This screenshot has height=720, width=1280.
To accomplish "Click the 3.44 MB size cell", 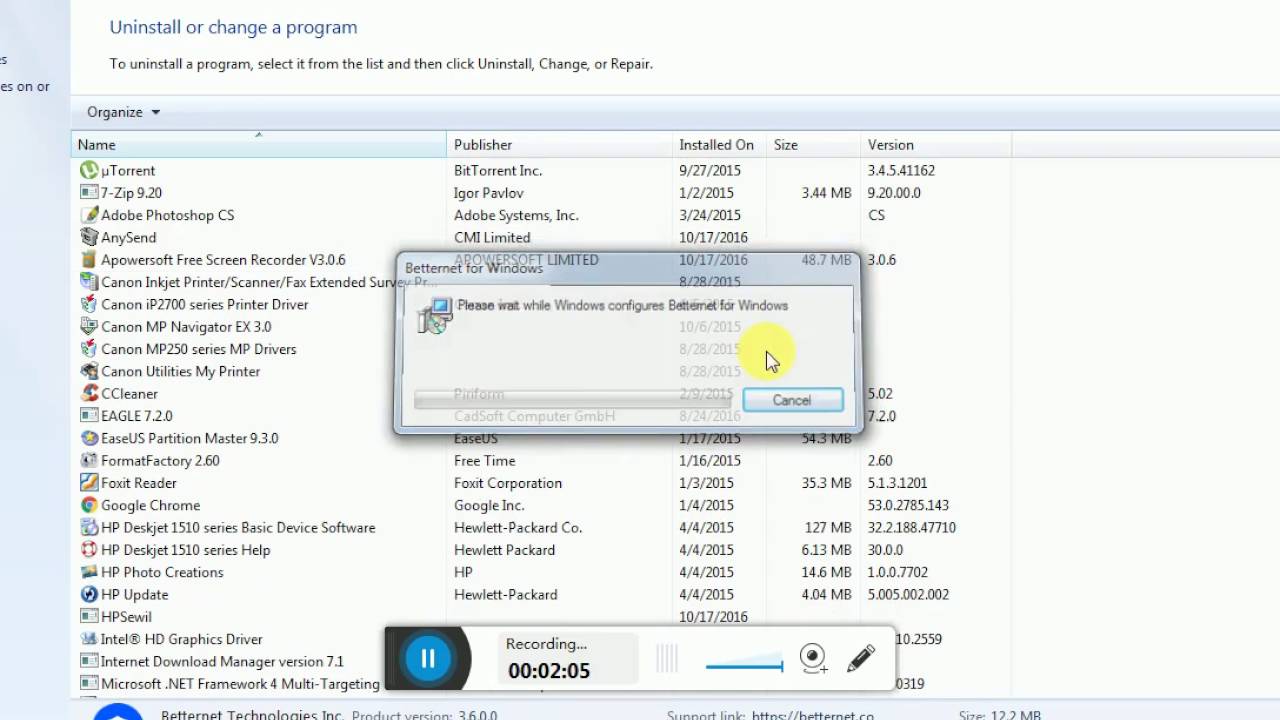I will click(827, 193).
